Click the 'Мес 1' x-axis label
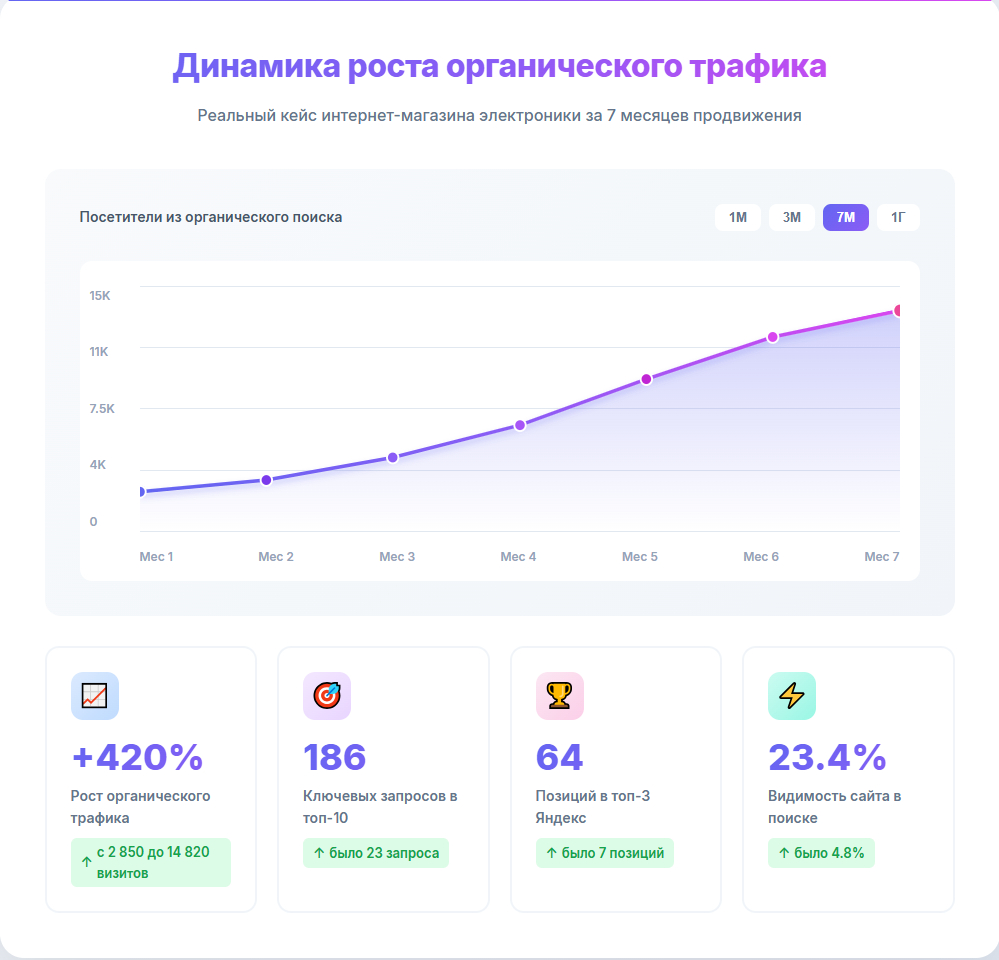 (x=156, y=557)
